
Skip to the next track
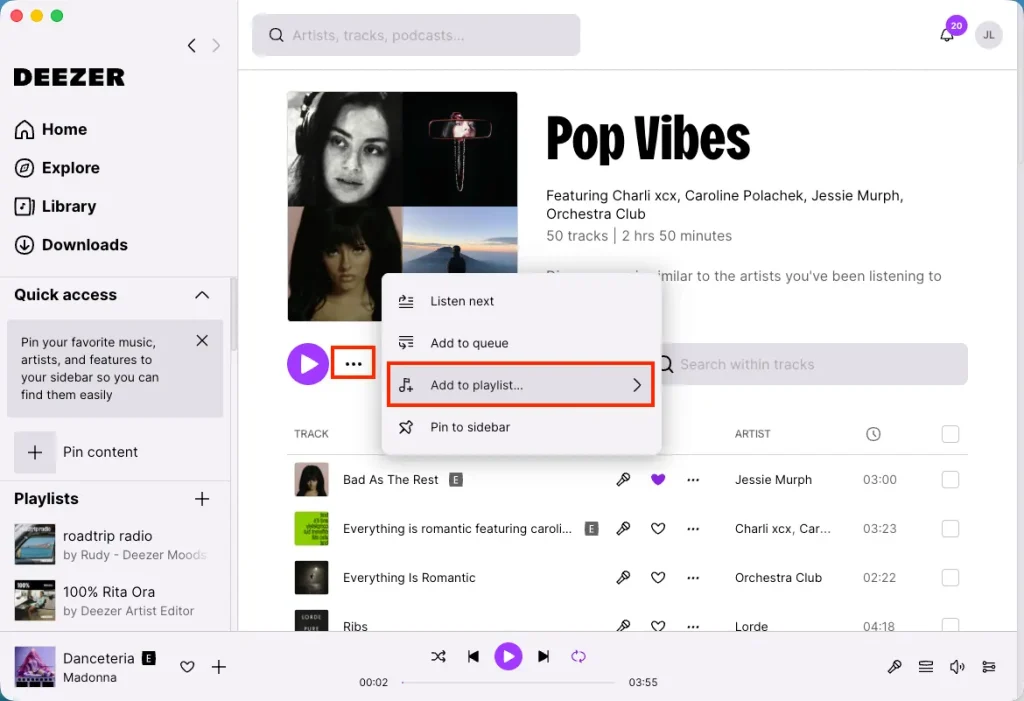click(543, 657)
